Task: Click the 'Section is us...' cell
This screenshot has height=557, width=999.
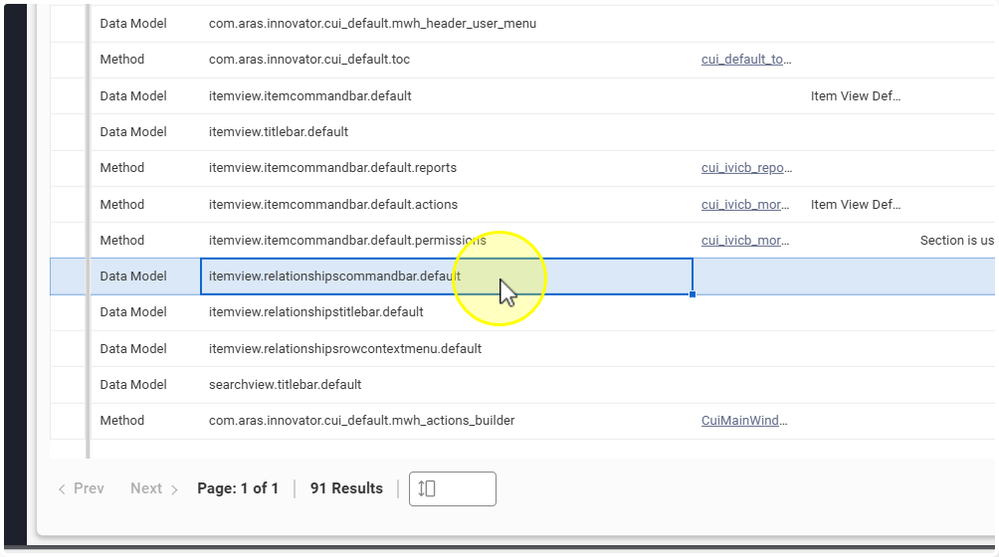Action: pos(956,240)
